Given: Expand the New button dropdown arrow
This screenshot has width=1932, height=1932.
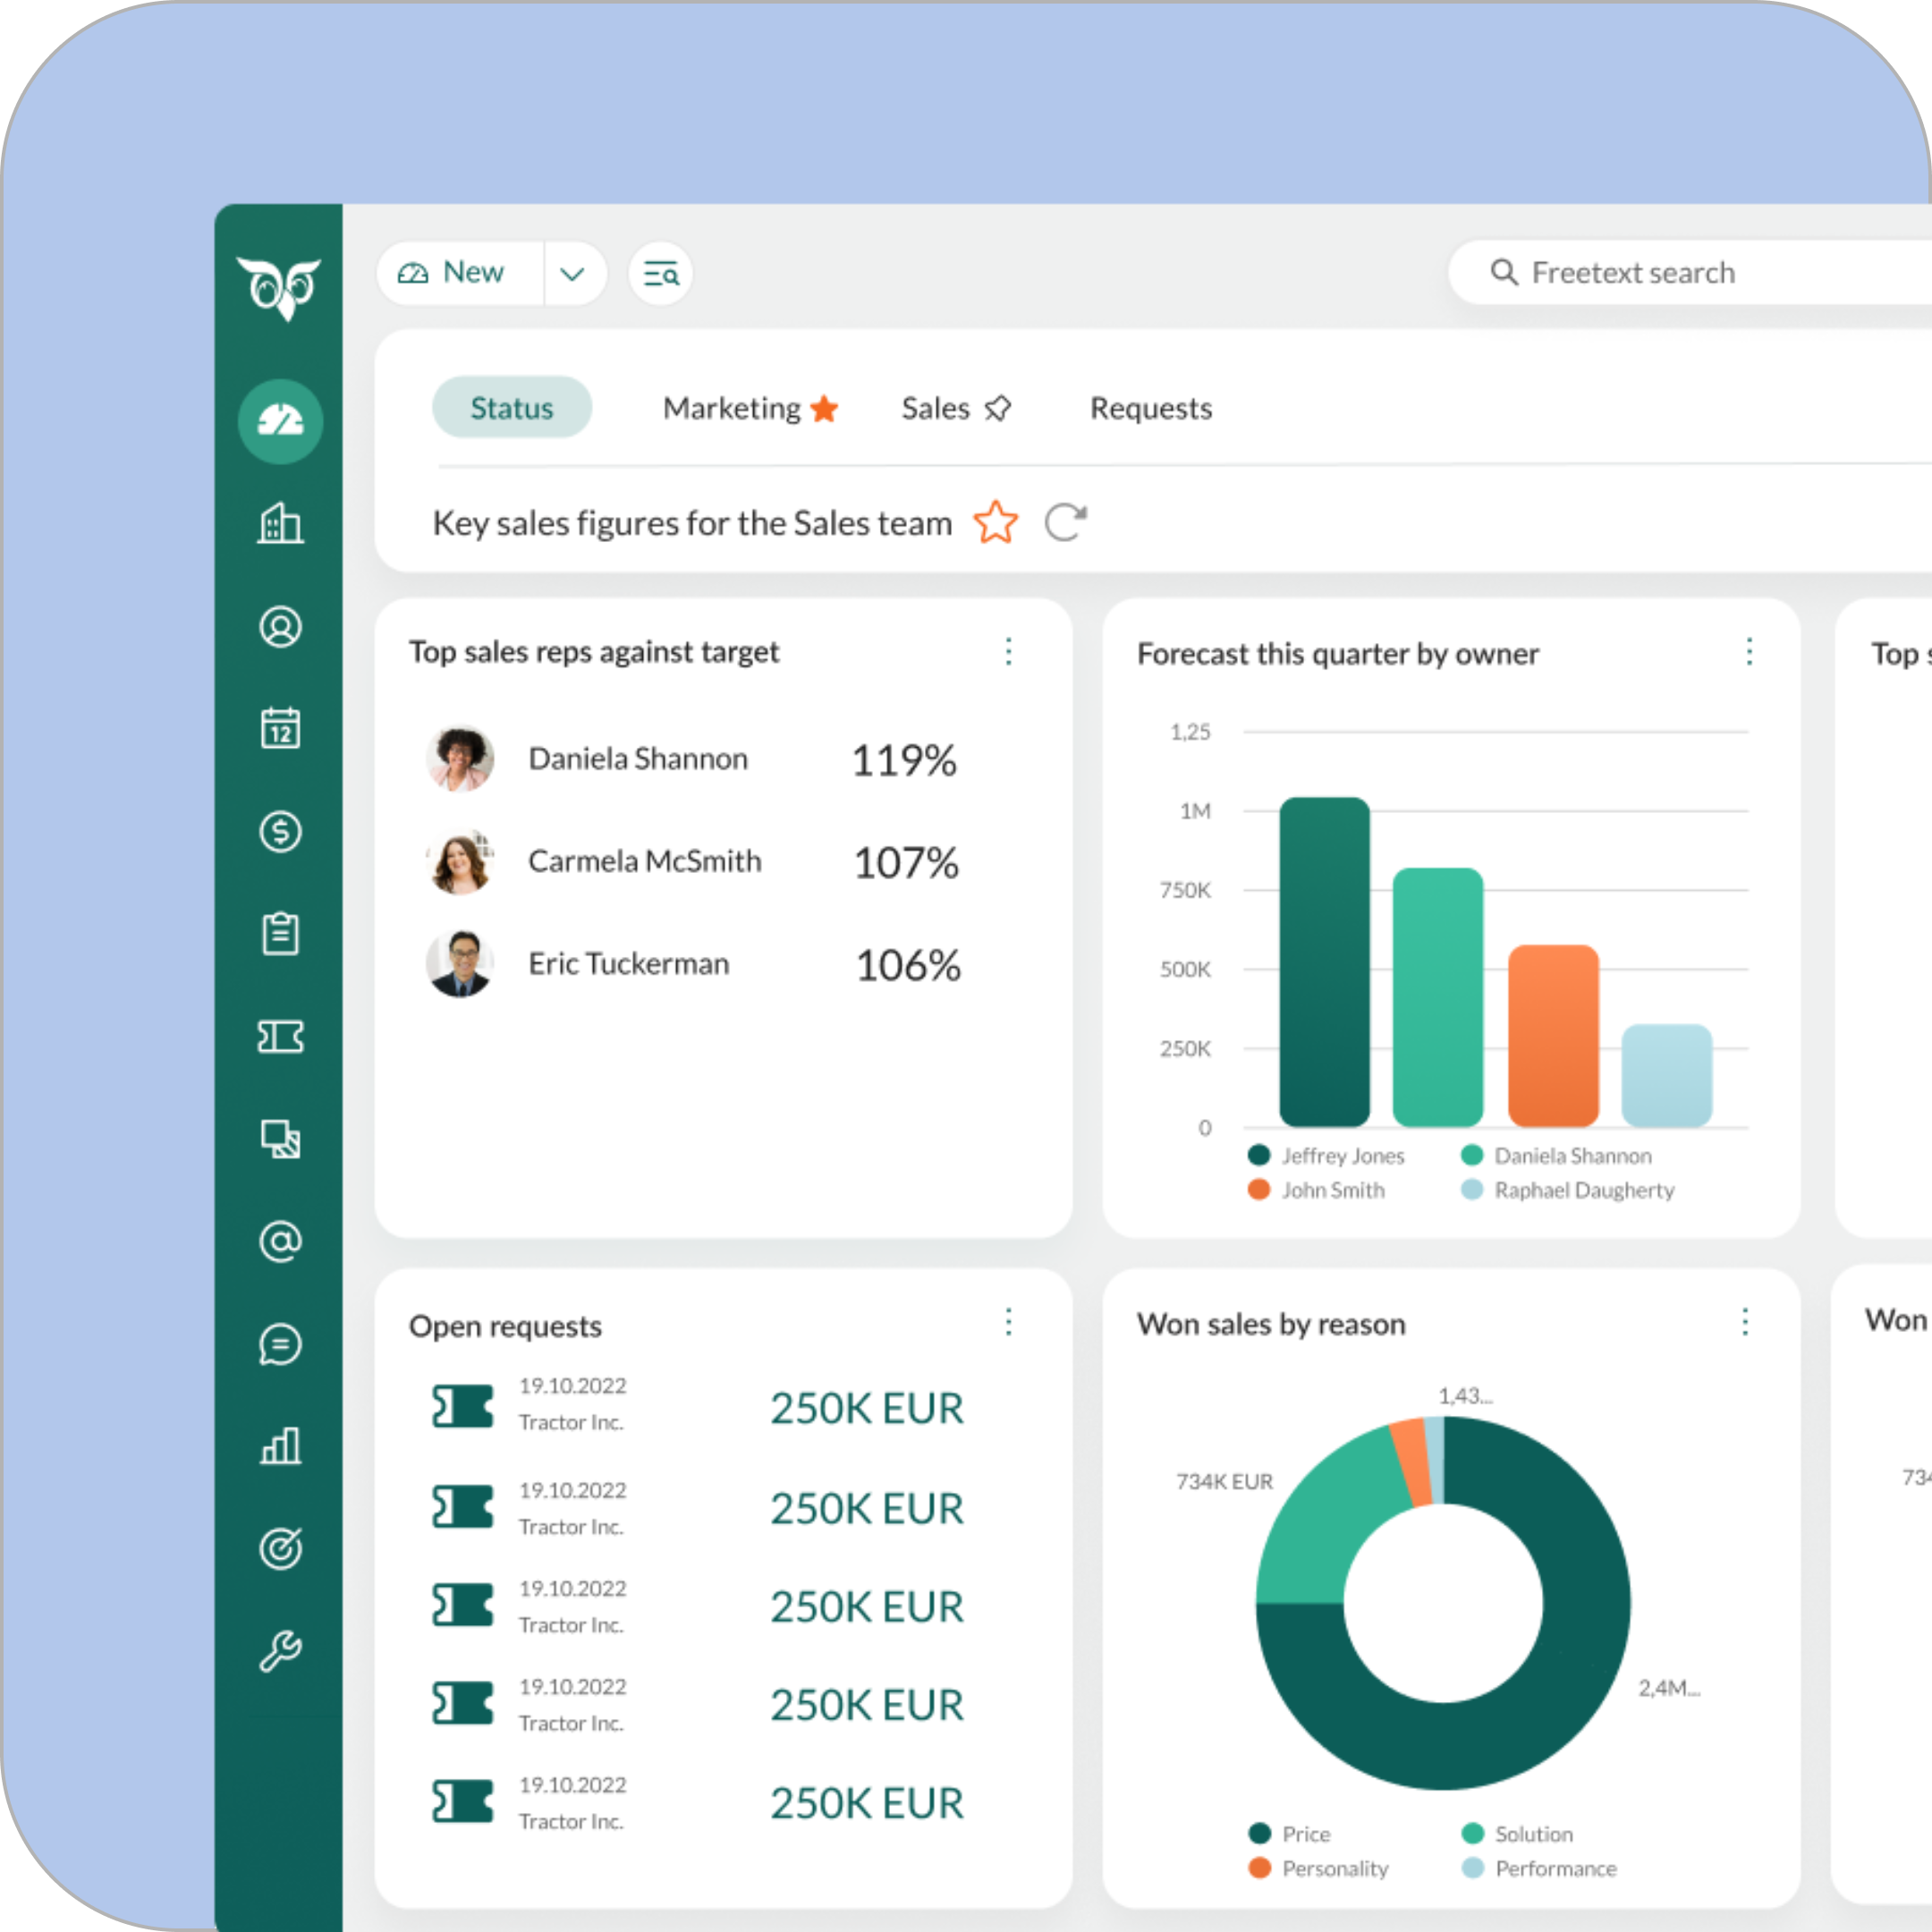Looking at the screenshot, I should tap(573, 273).
